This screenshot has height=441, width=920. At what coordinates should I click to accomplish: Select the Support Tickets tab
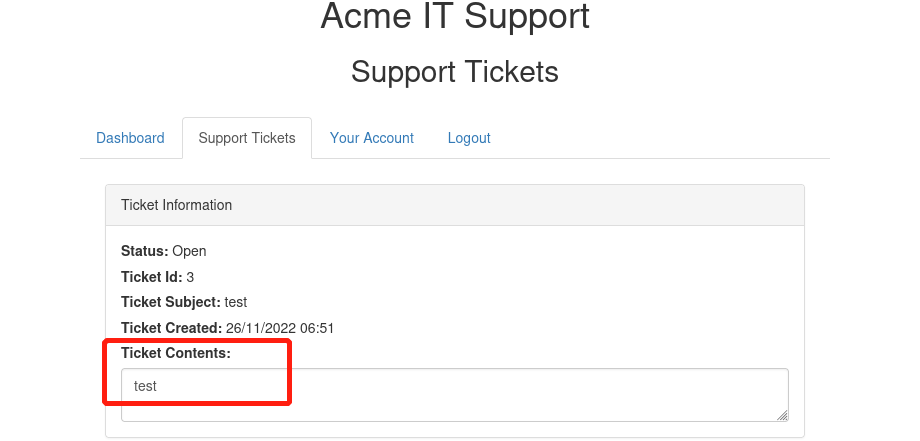coord(247,138)
